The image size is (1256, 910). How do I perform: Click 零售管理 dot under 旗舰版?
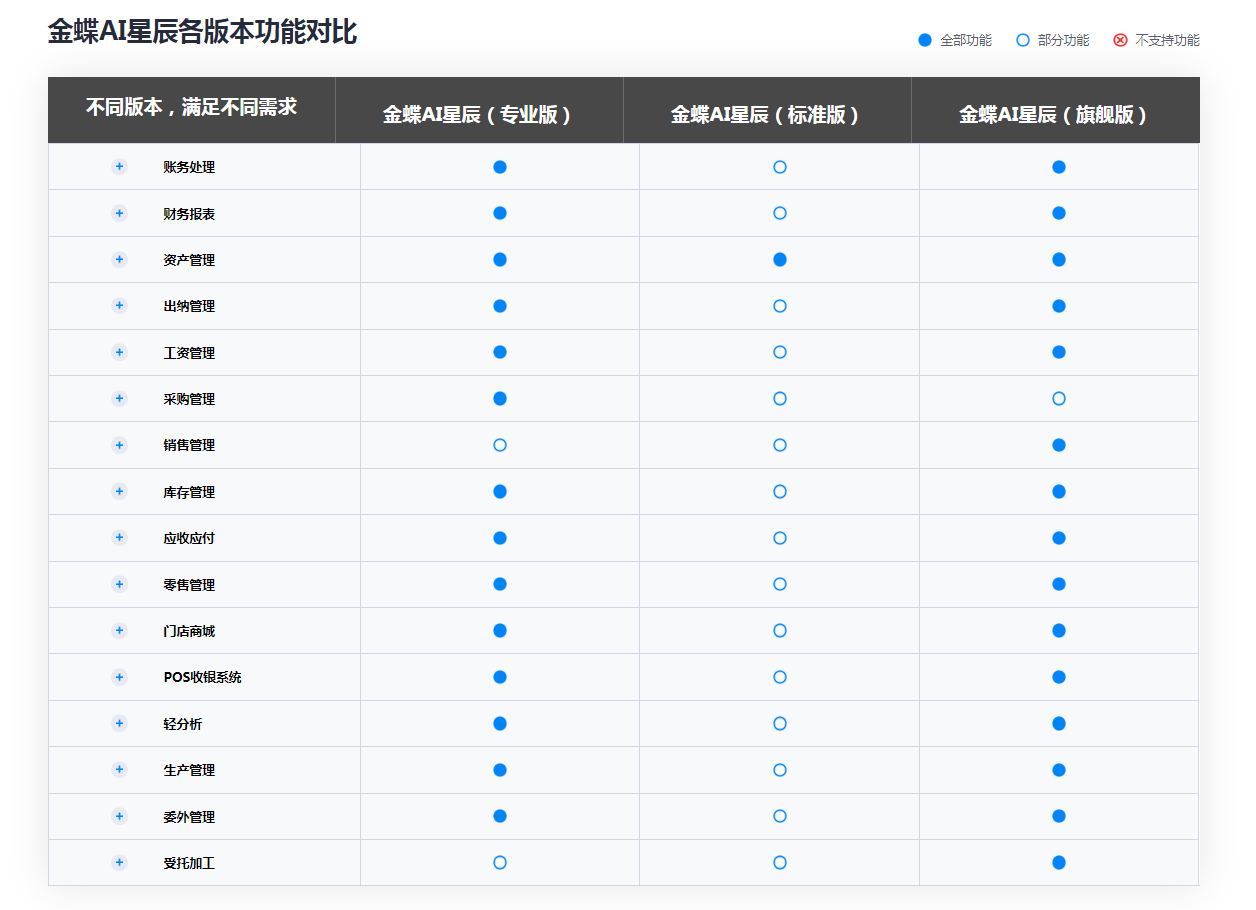[1059, 584]
